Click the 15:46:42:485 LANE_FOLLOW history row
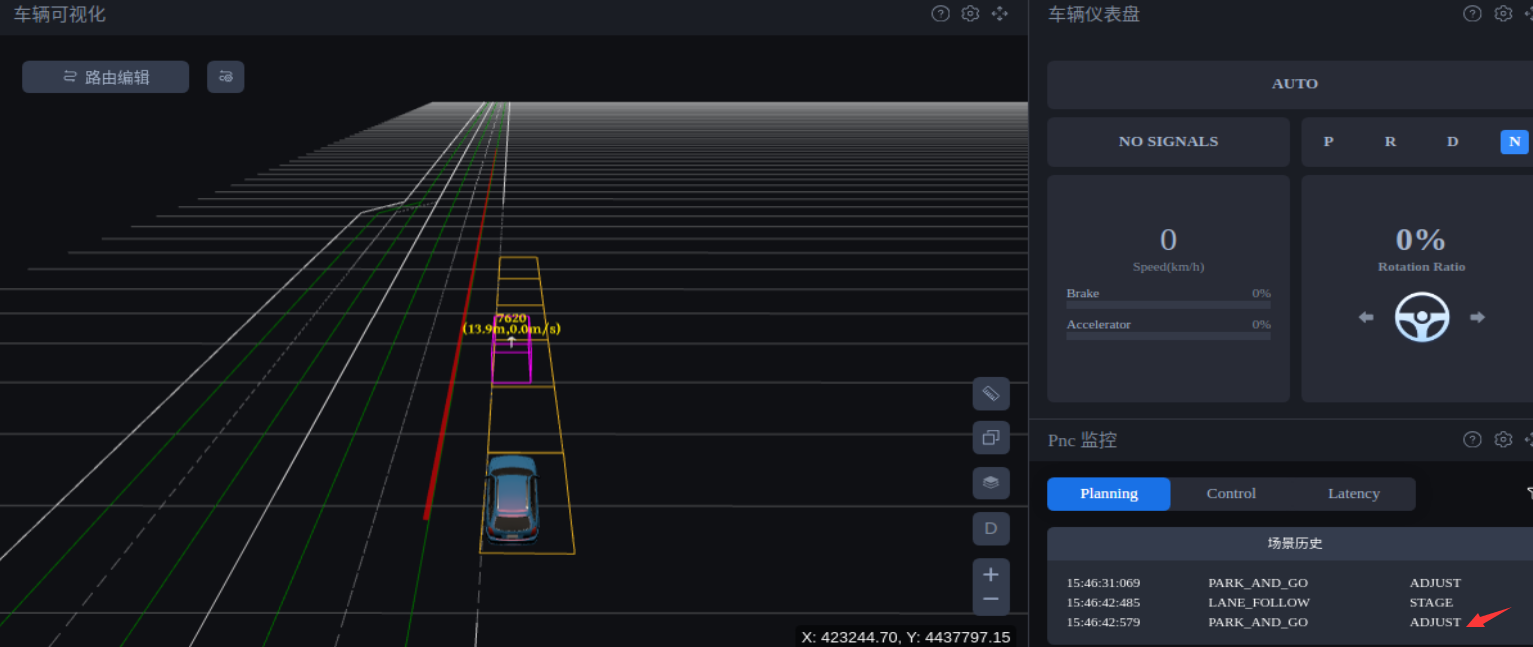The width and height of the screenshot is (1533, 647). [1260, 603]
